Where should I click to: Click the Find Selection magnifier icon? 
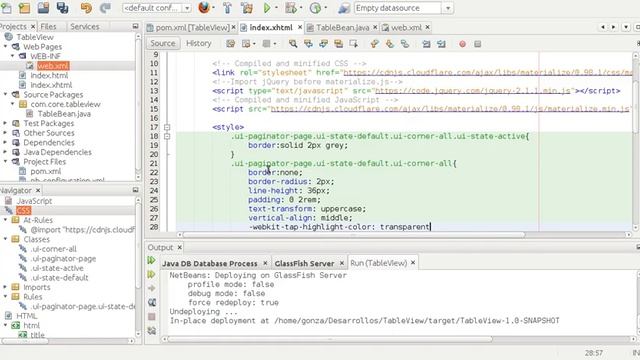(293, 44)
